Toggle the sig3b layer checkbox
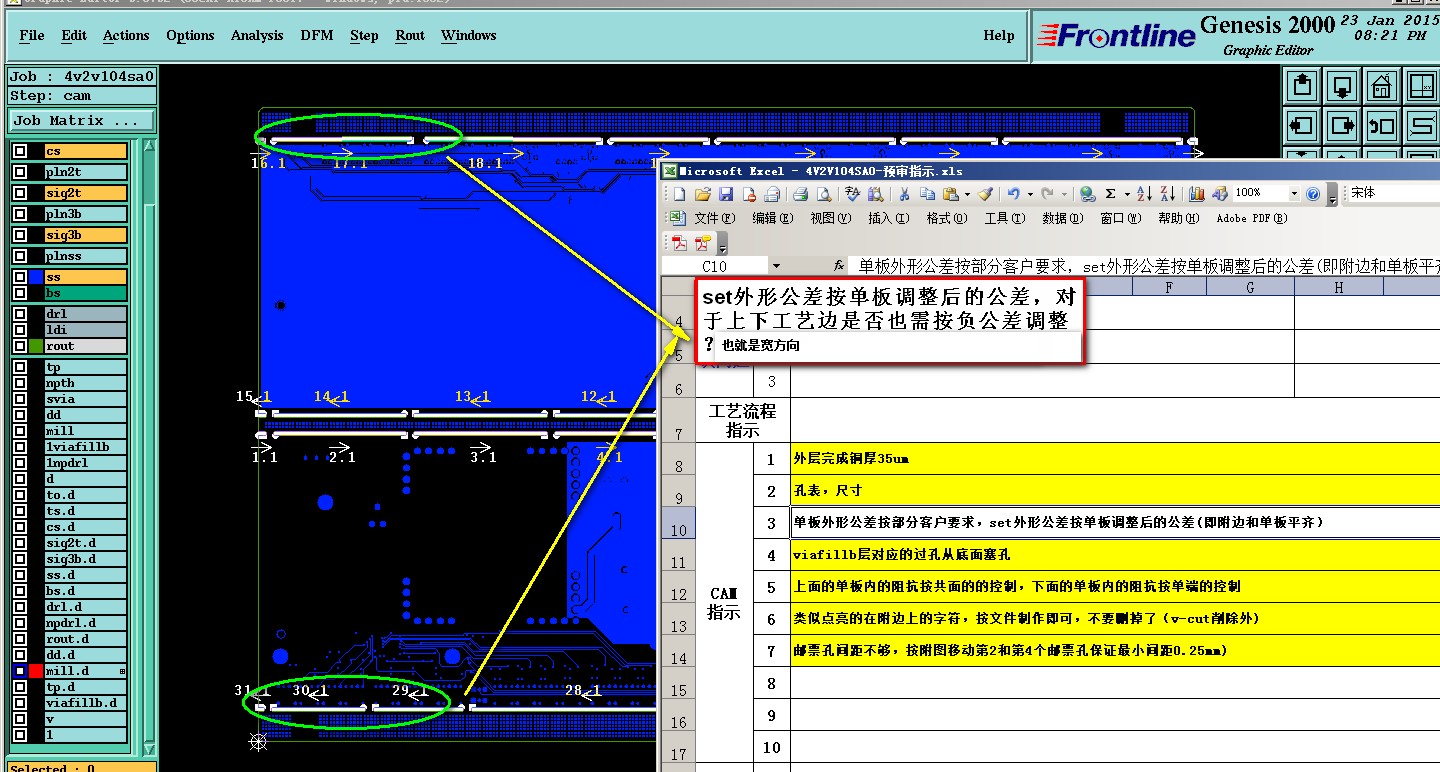 pyautogui.click(x=20, y=235)
